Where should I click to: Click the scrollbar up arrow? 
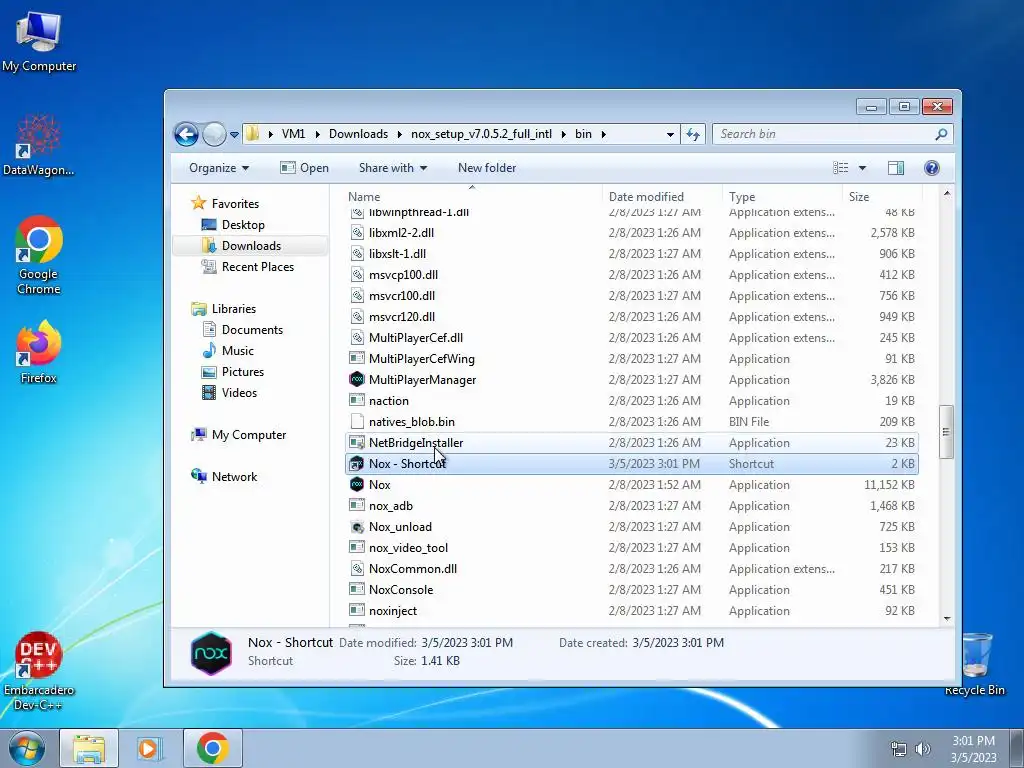tap(946, 194)
